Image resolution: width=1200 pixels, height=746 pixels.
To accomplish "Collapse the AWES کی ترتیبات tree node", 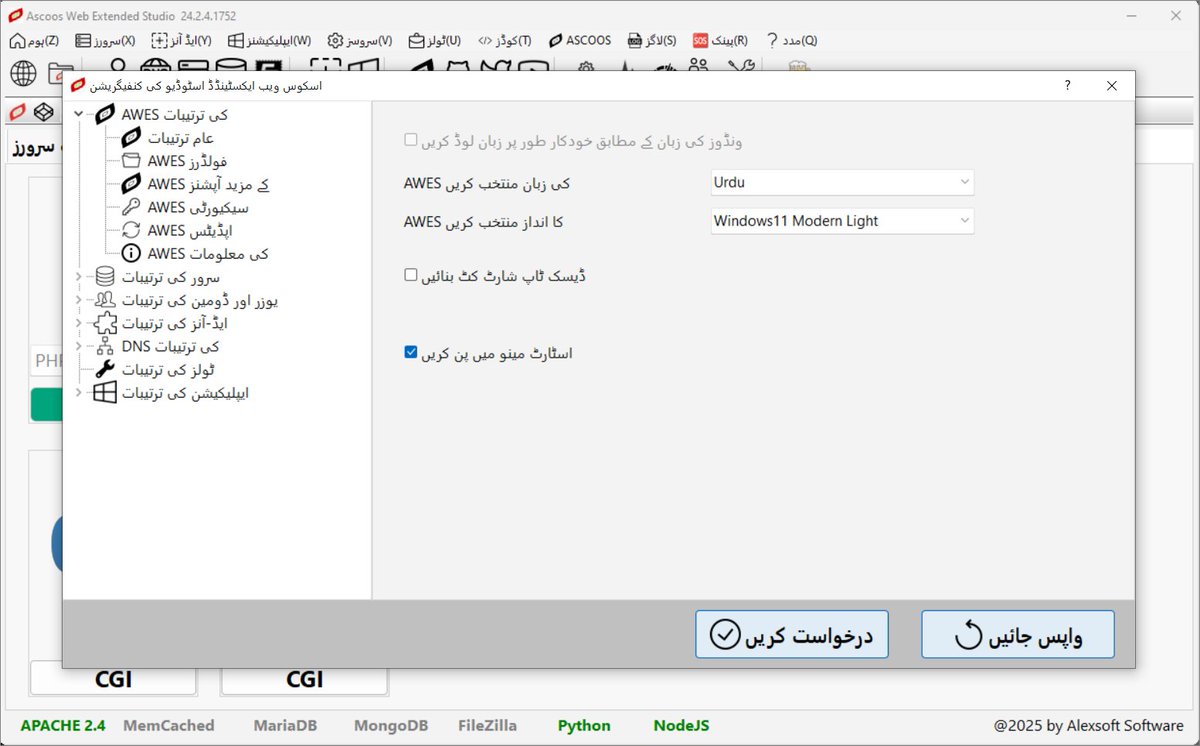I will coord(78,115).
